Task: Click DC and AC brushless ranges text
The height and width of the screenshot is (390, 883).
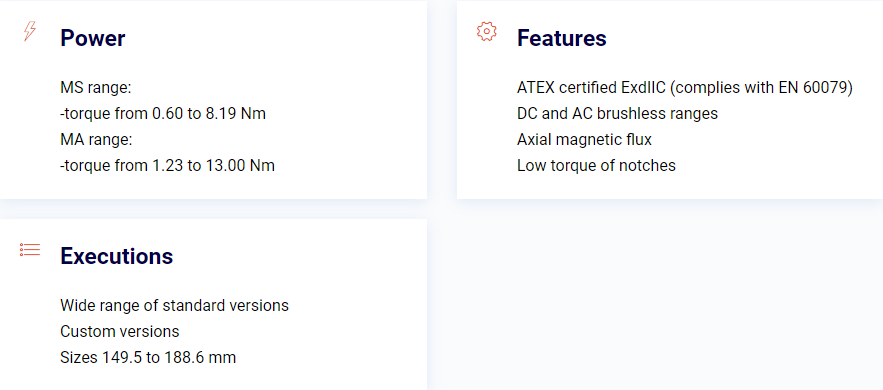Action: (617, 114)
